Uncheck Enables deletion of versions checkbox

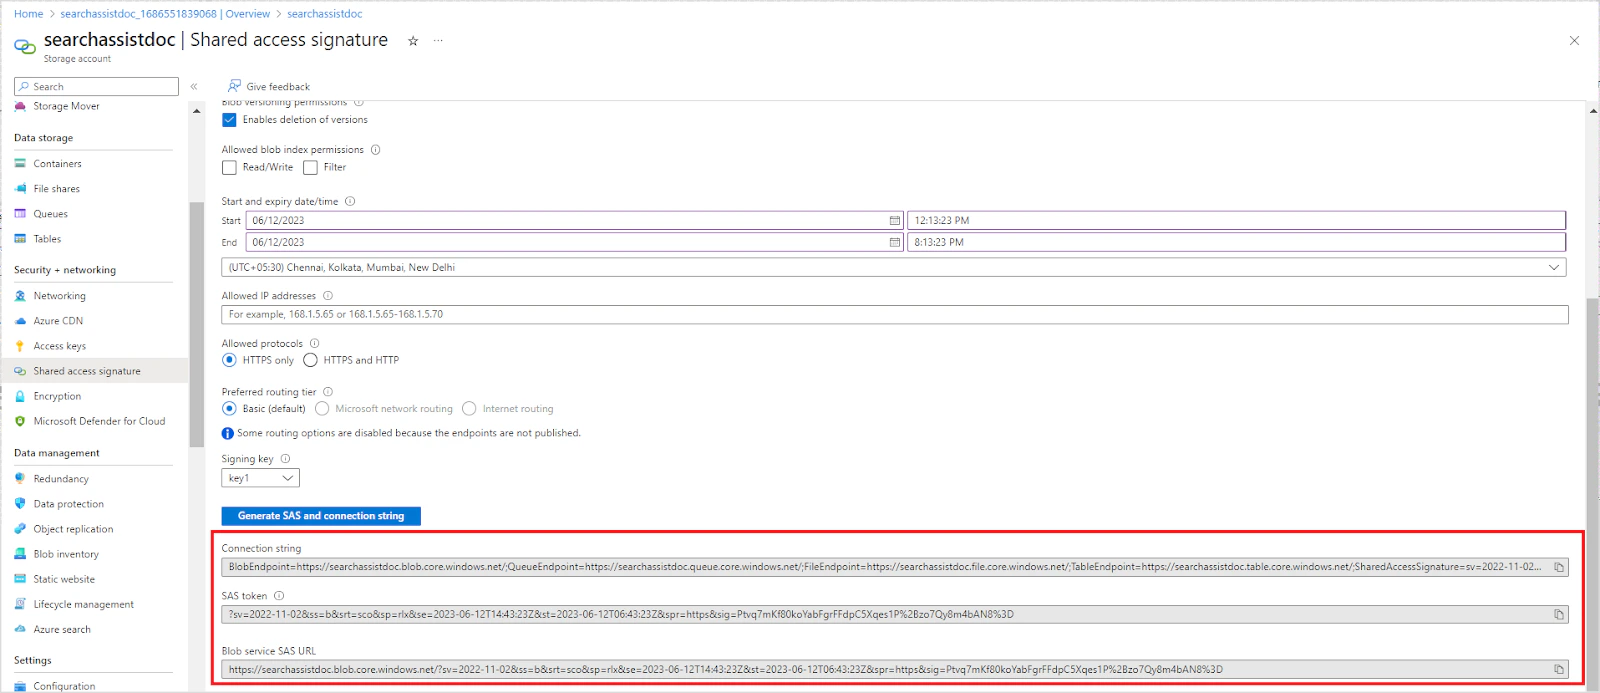click(229, 120)
